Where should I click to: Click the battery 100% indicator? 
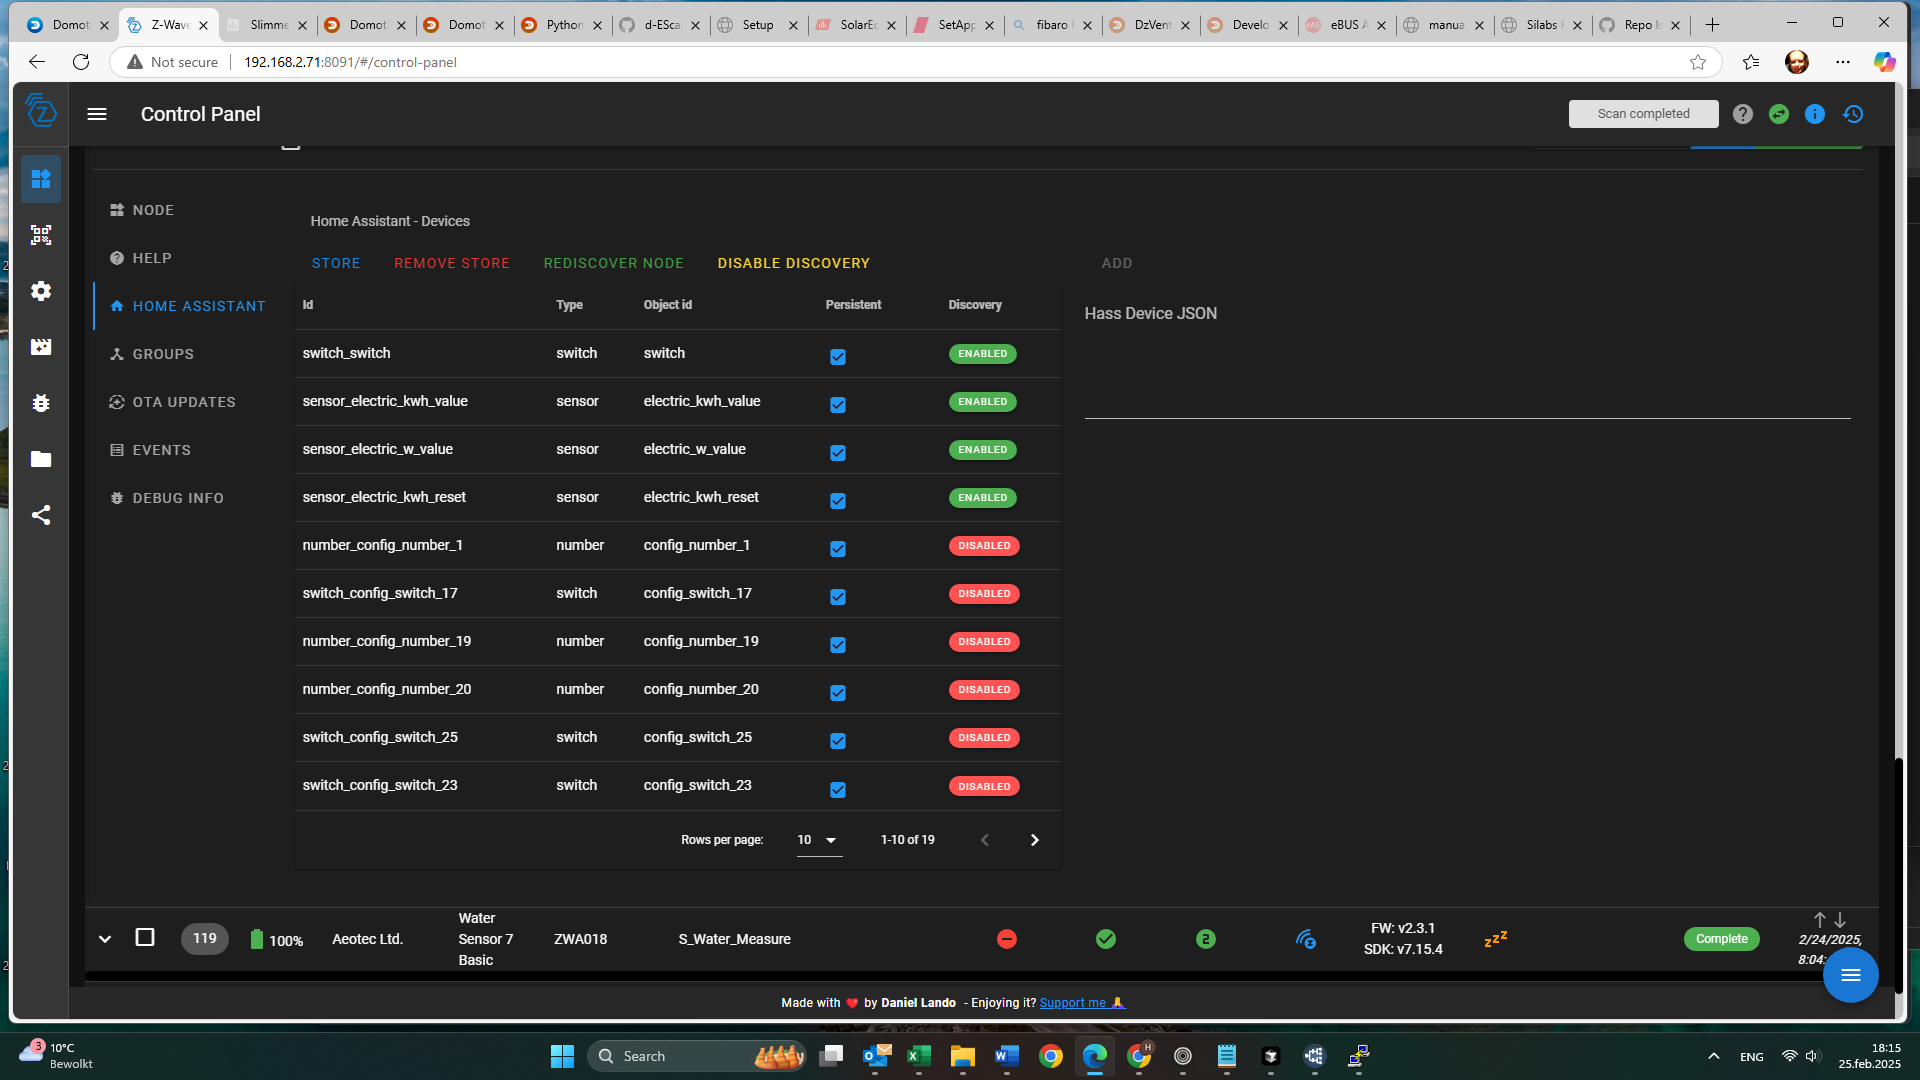276,940
